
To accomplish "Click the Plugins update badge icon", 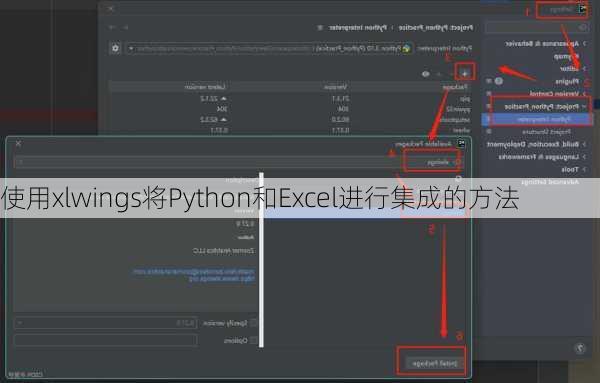I will 499,81.
